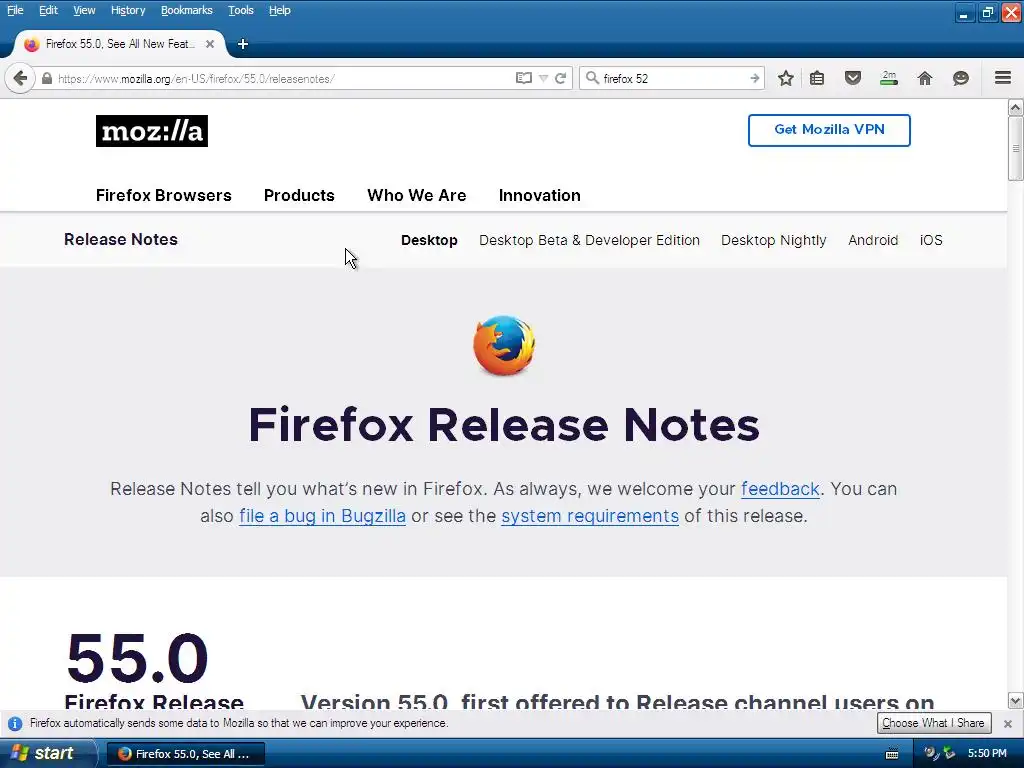The height and width of the screenshot is (768, 1024).
Task: Open the History menu
Action: (x=128, y=10)
